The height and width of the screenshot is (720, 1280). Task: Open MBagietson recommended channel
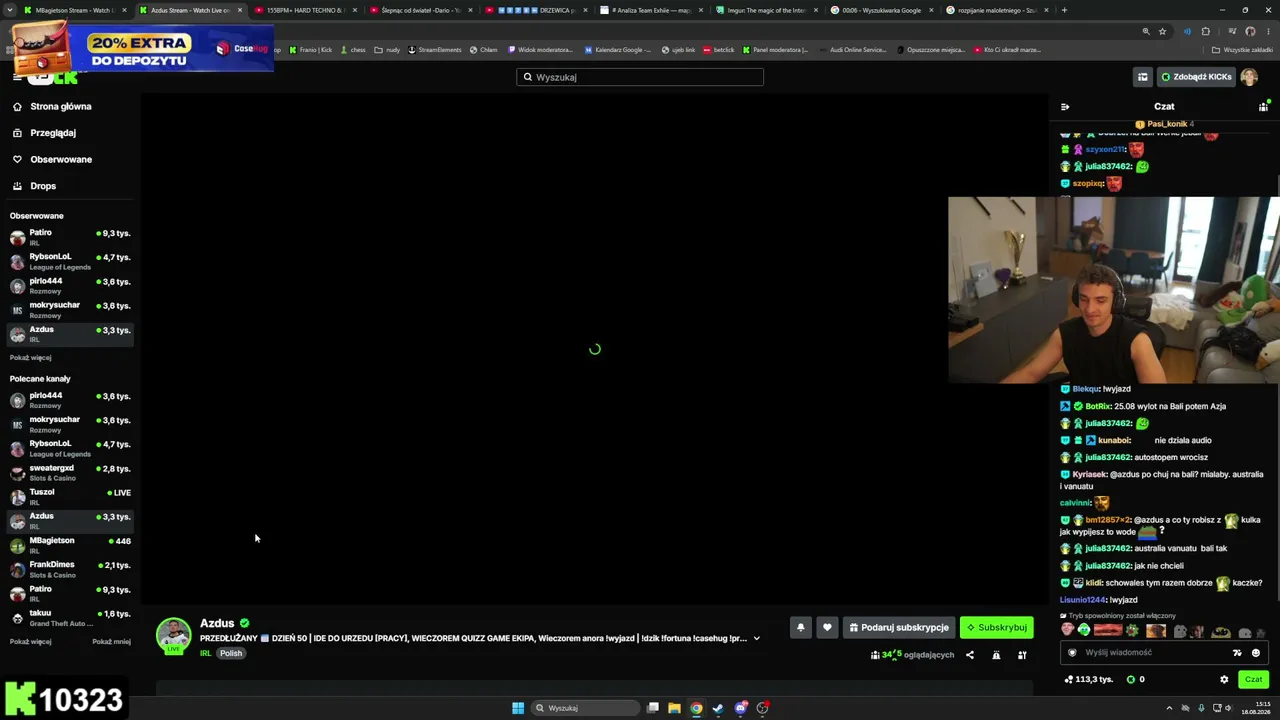70,545
